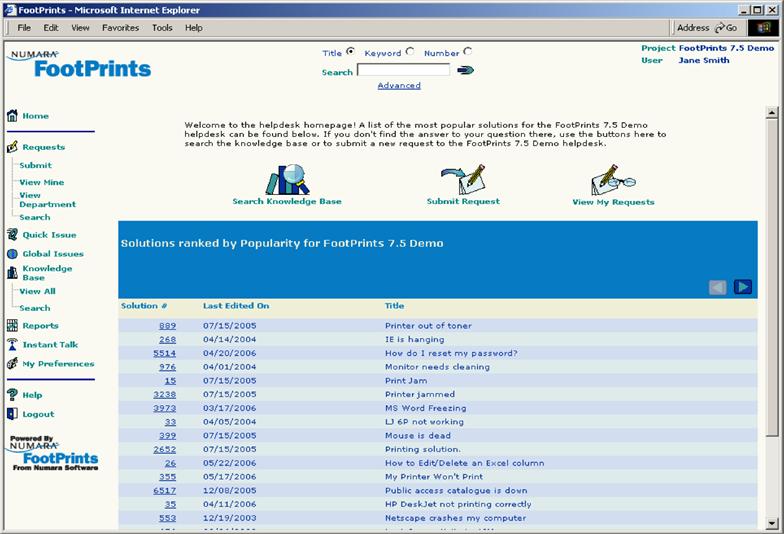The image size is (784, 534).
Task: Click Numara FootPrints logo at top
Action: click(80, 63)
